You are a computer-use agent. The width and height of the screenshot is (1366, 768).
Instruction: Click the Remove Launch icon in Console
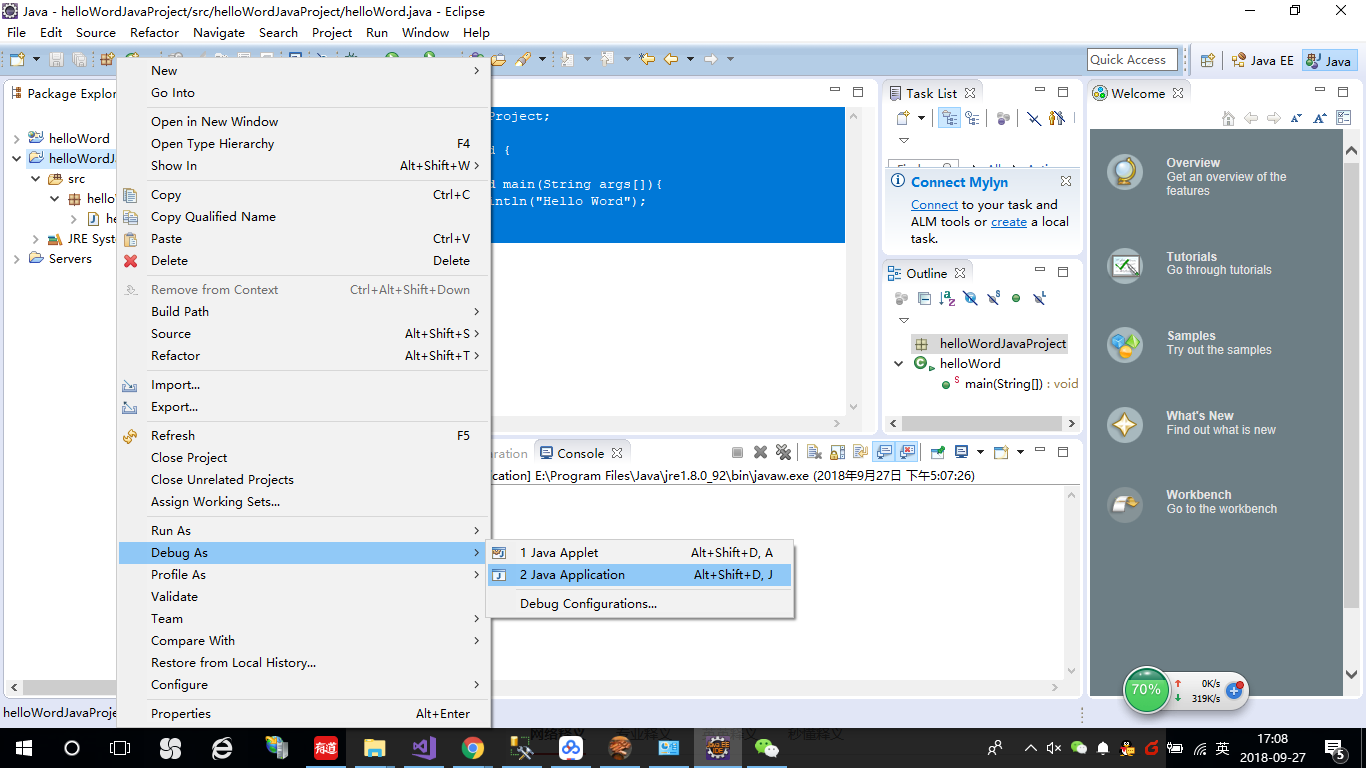(760, 452)
